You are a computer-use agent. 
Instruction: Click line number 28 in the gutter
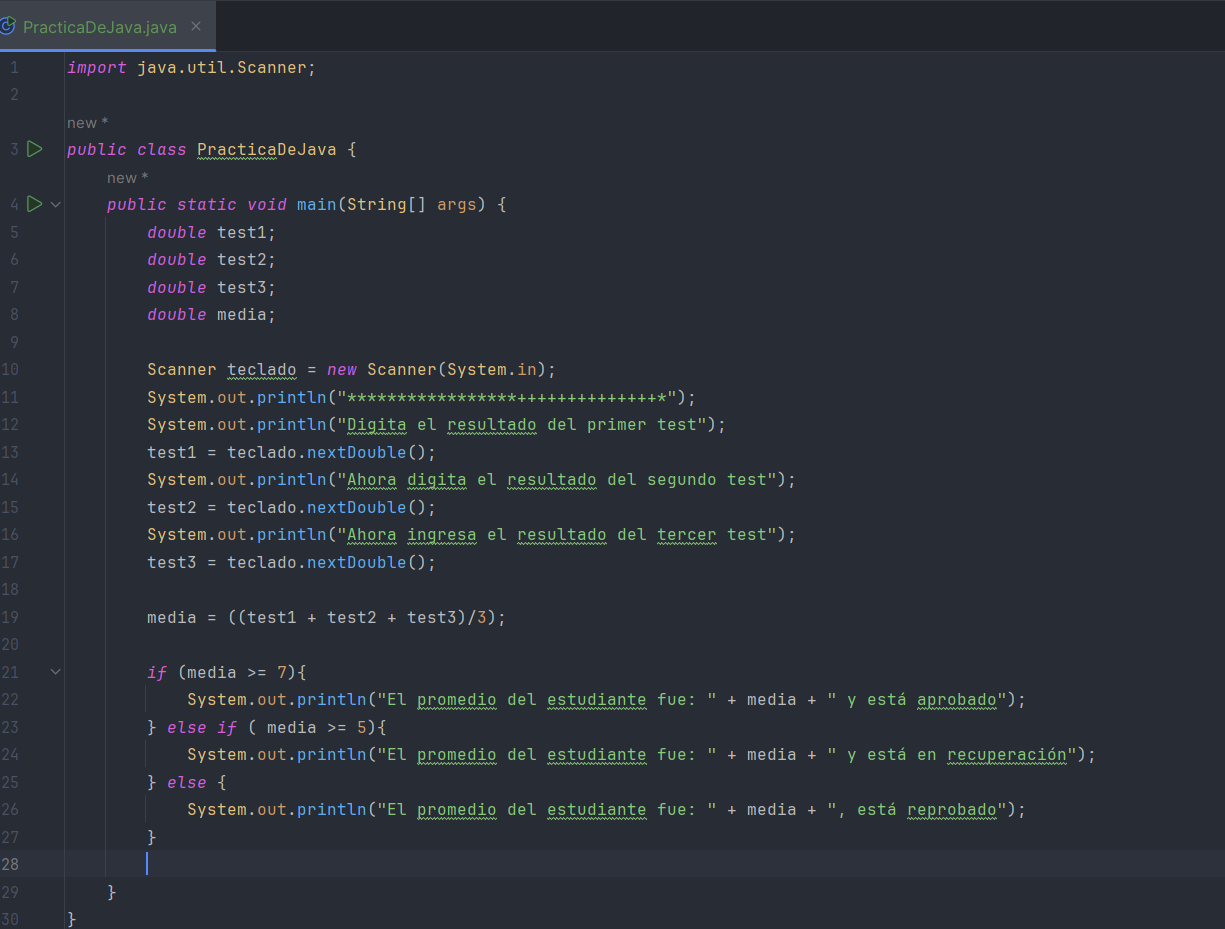point(10,864)
